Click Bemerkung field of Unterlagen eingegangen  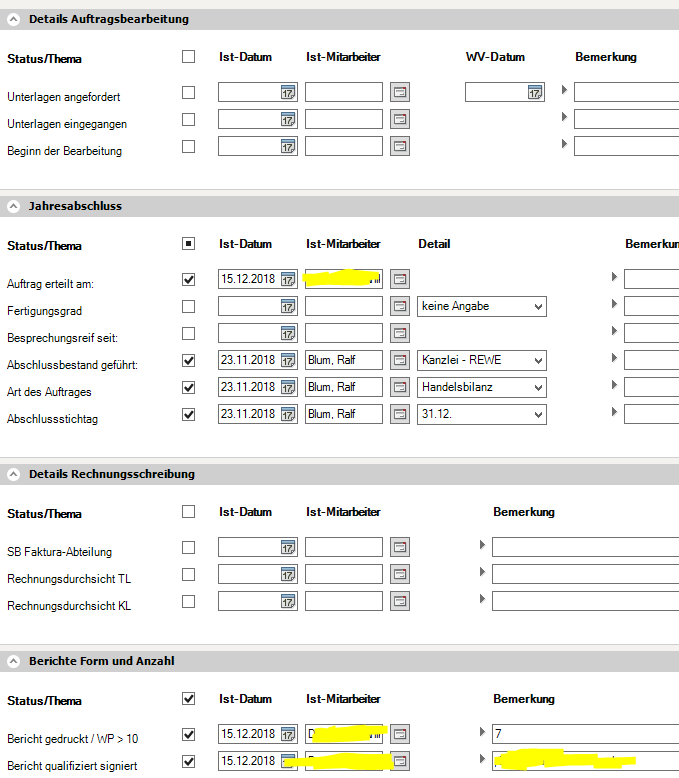pos(626,119)
